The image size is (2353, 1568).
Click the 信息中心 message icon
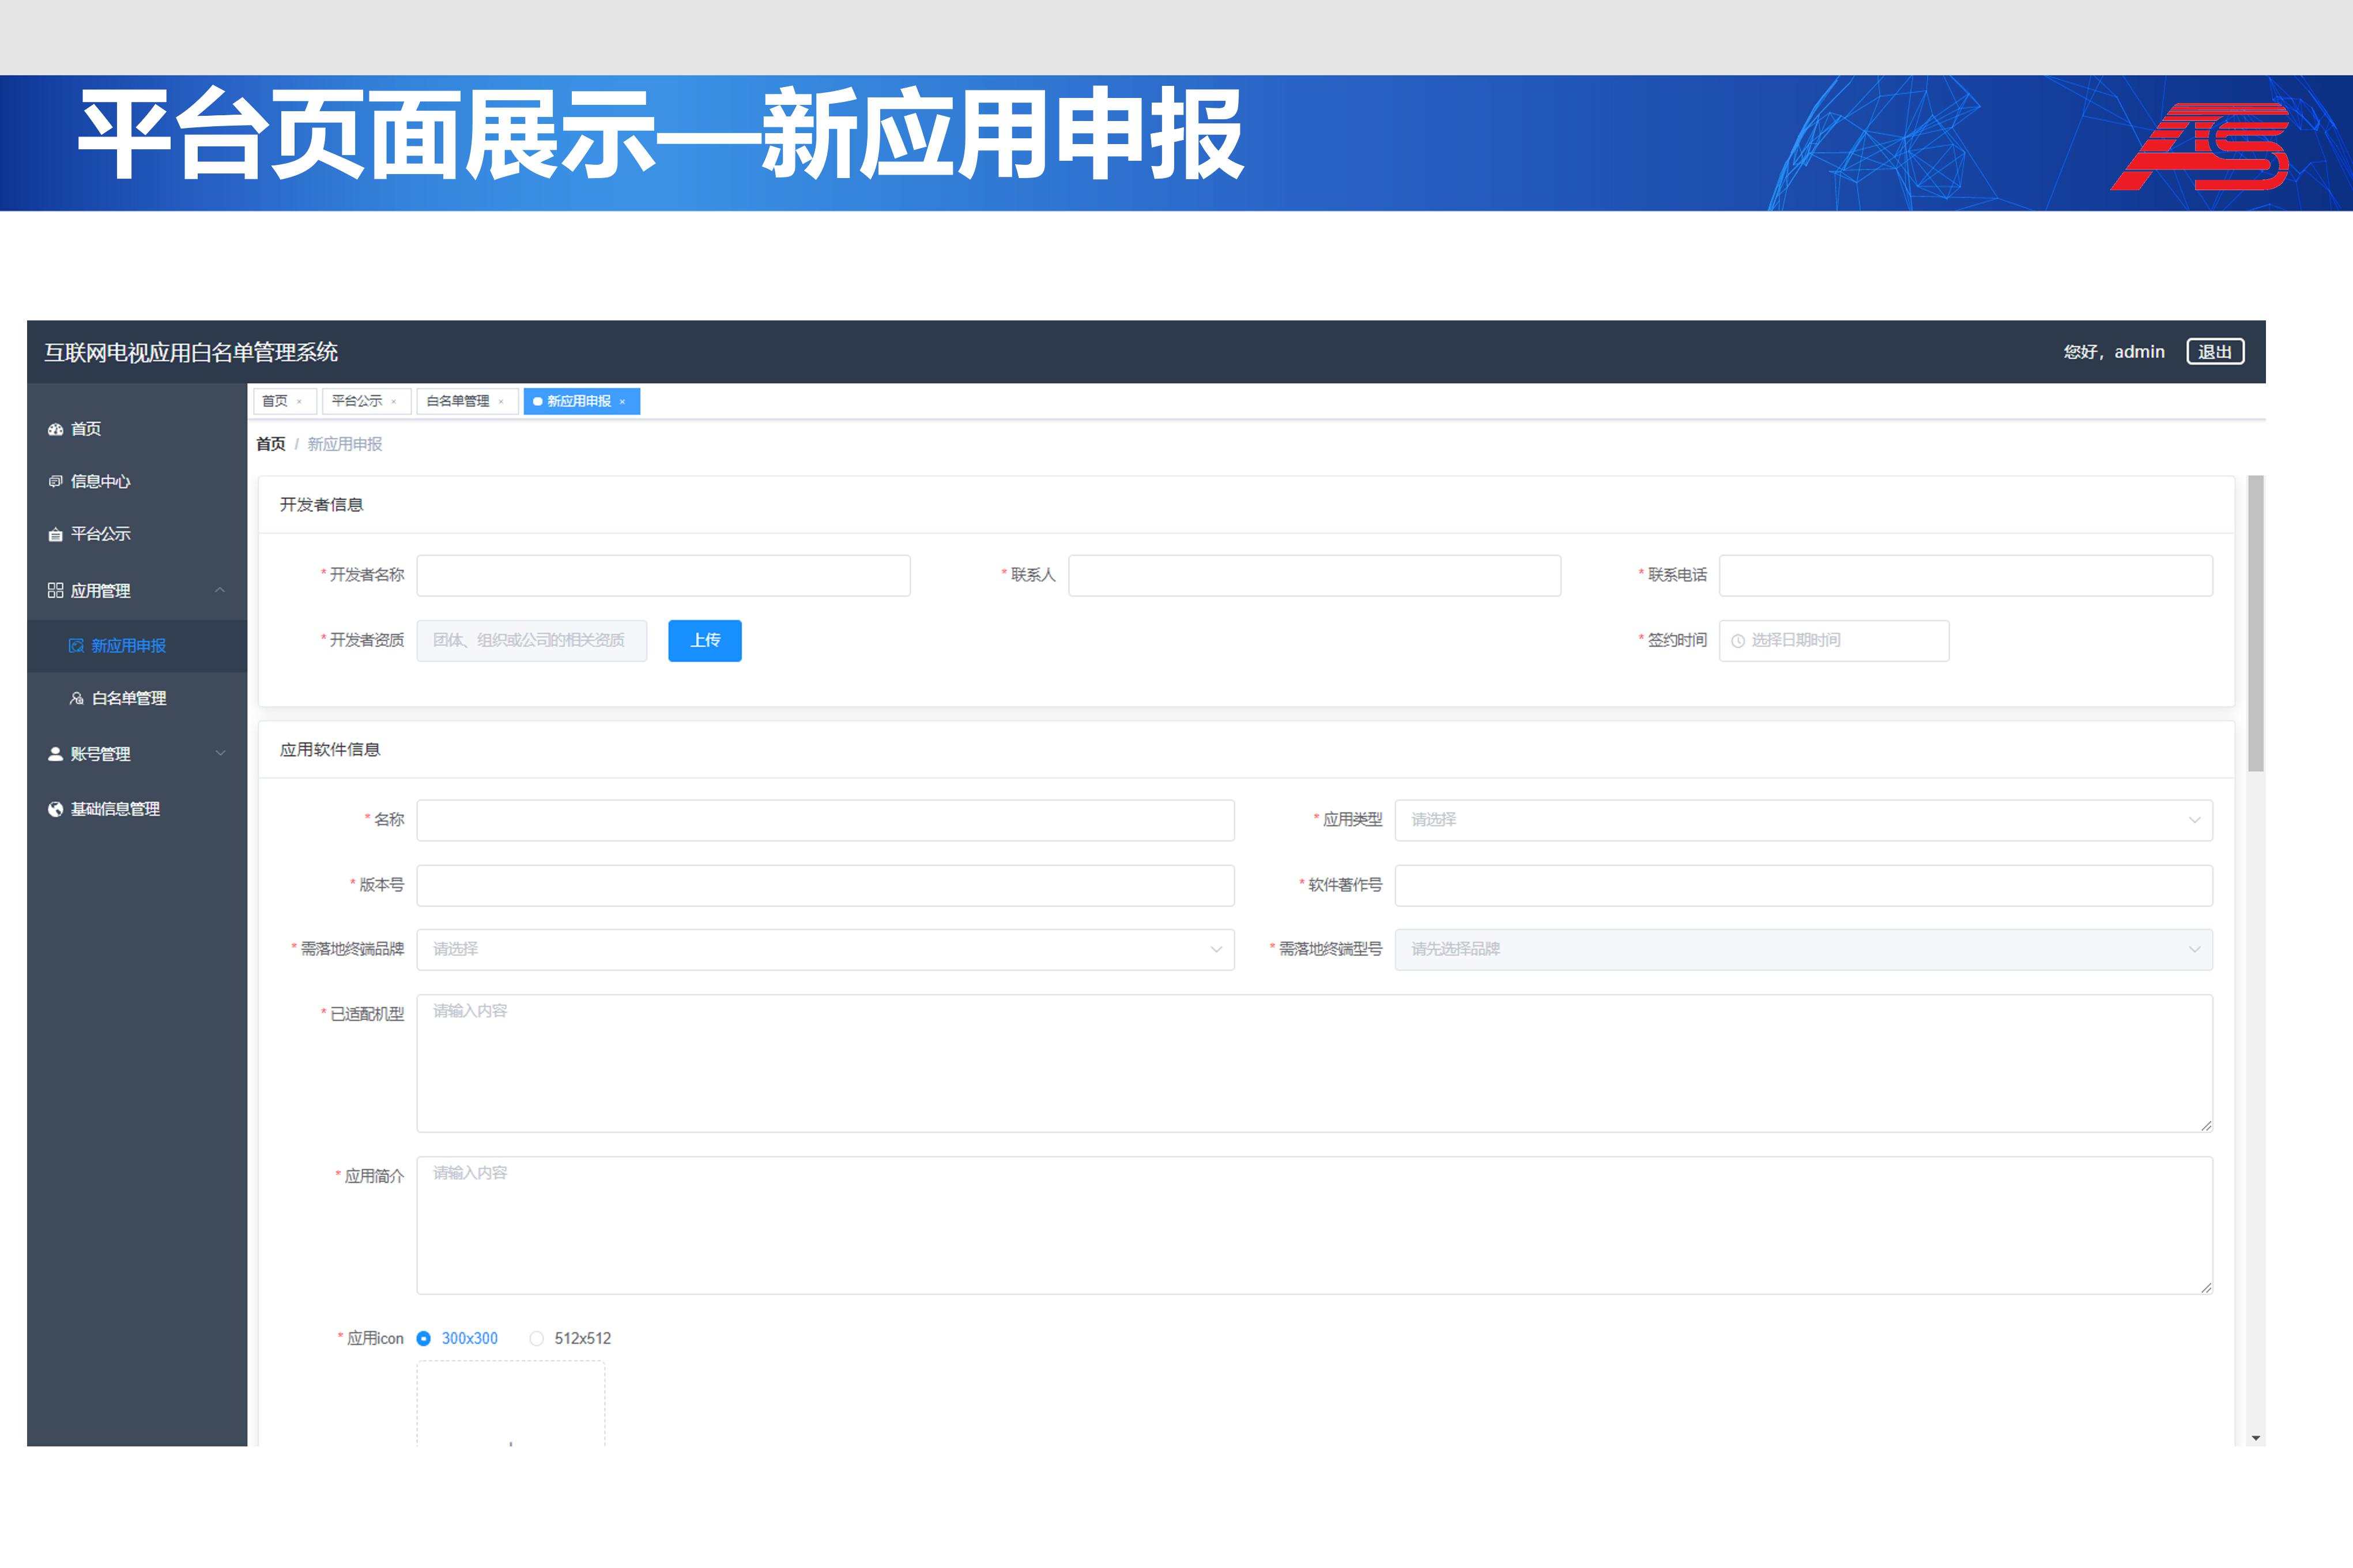(x=55, y=481)
